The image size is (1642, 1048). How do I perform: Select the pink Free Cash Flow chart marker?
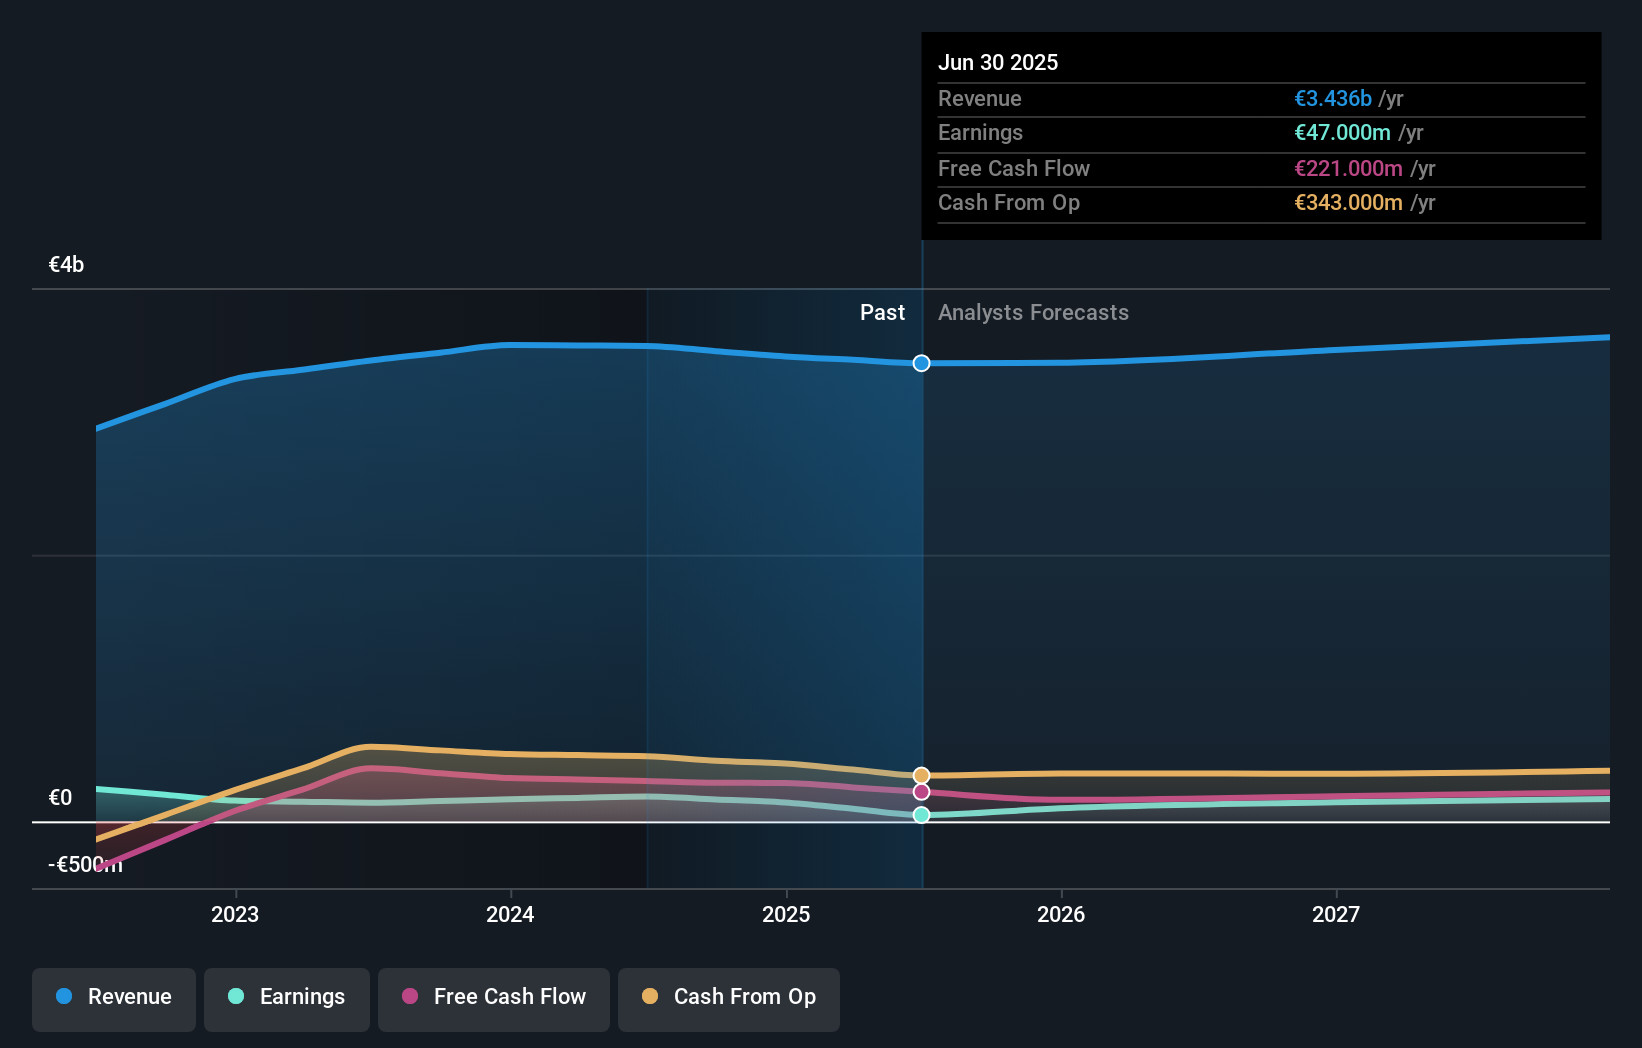point(920,792)
